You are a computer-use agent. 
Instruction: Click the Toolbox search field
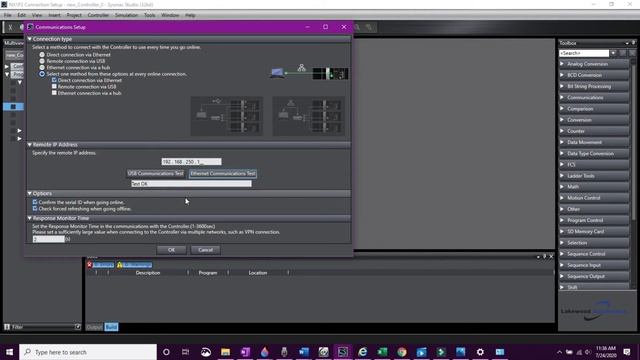pos(584,53)
